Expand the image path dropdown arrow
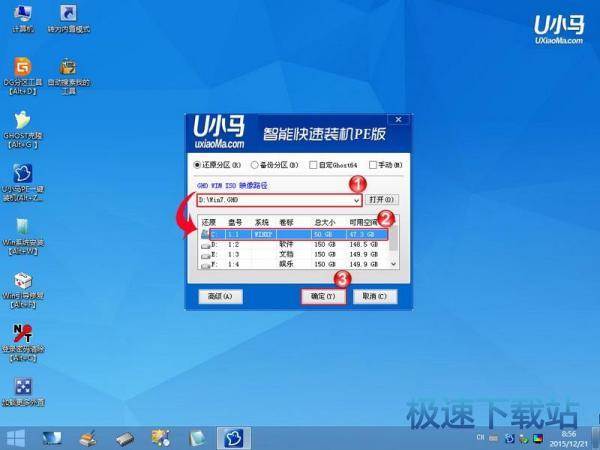This screenshot has width=600, height=450. click(356, 200)
